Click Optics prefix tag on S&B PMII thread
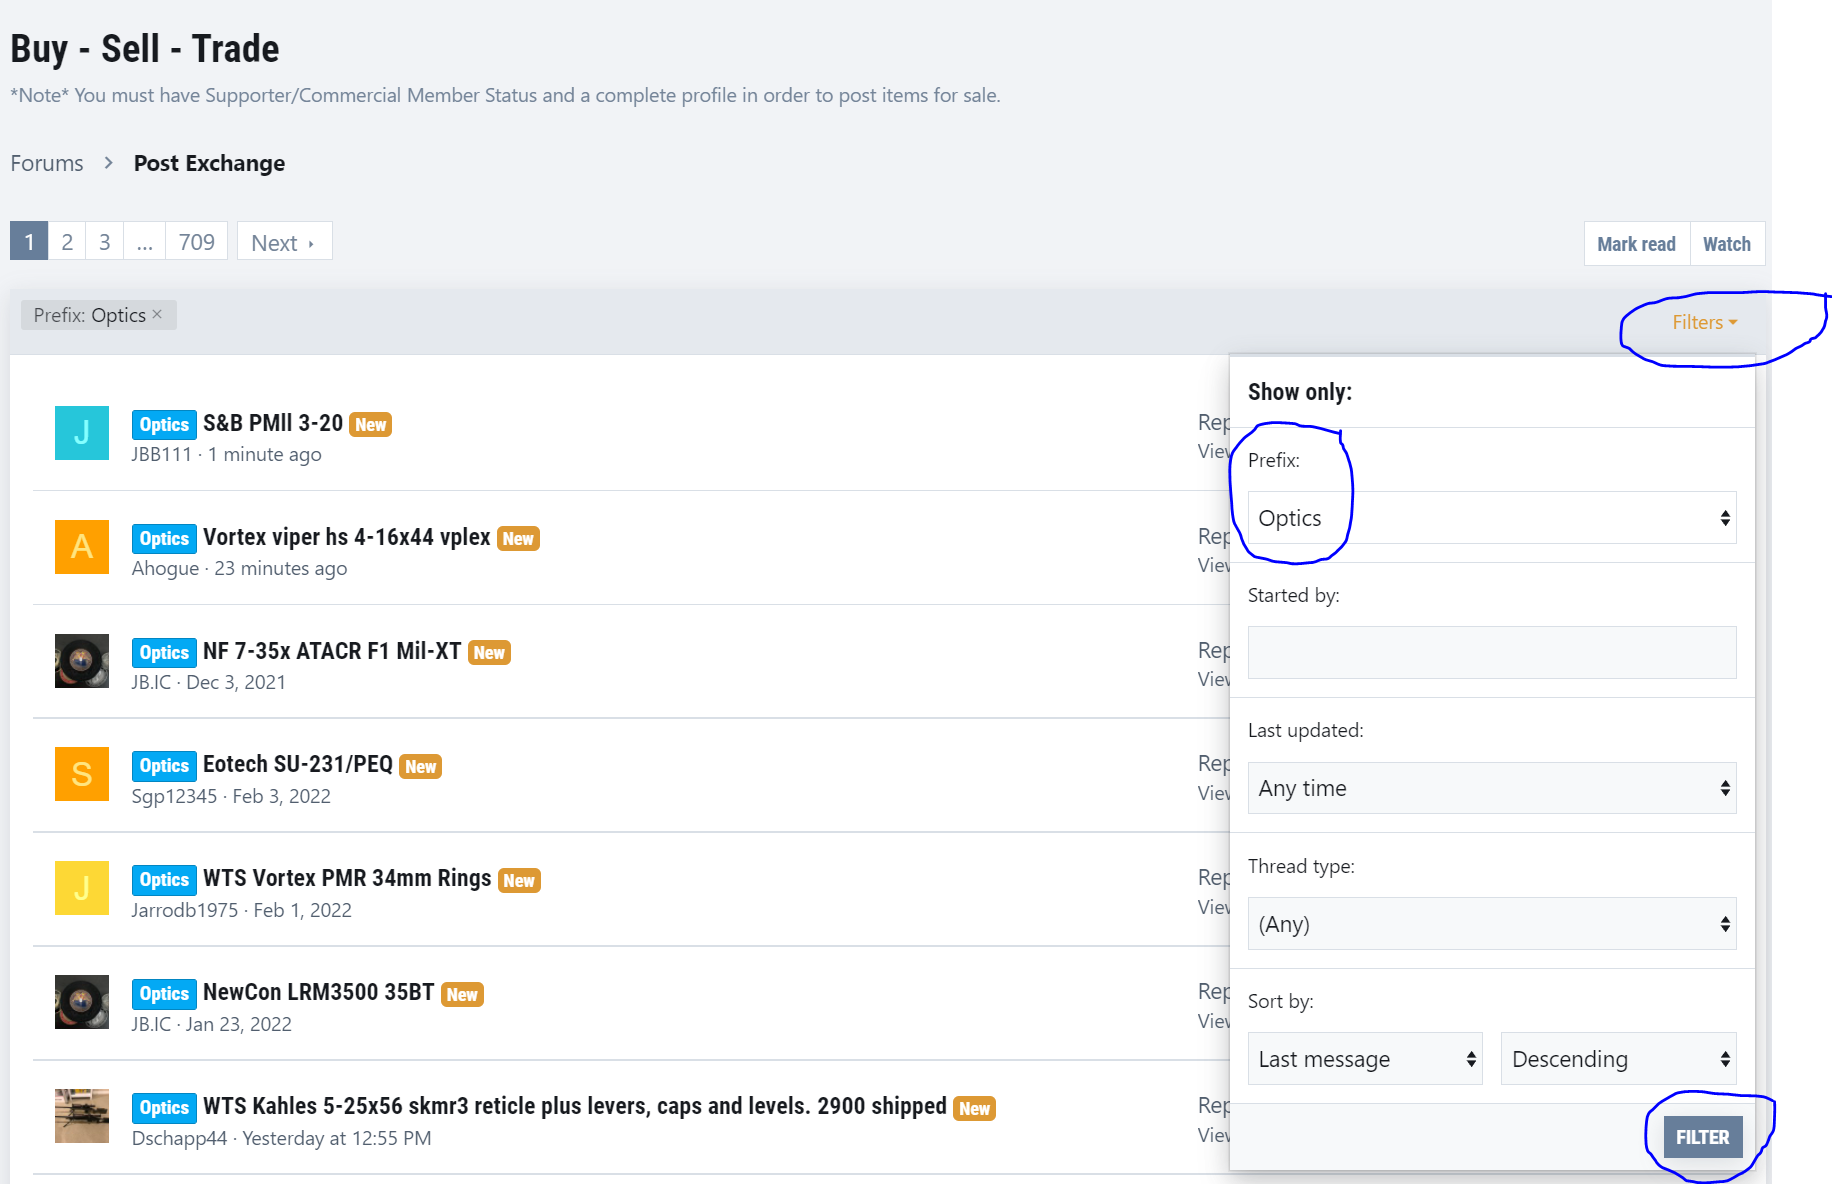Screen dimensions: 1832x1184 164,424
